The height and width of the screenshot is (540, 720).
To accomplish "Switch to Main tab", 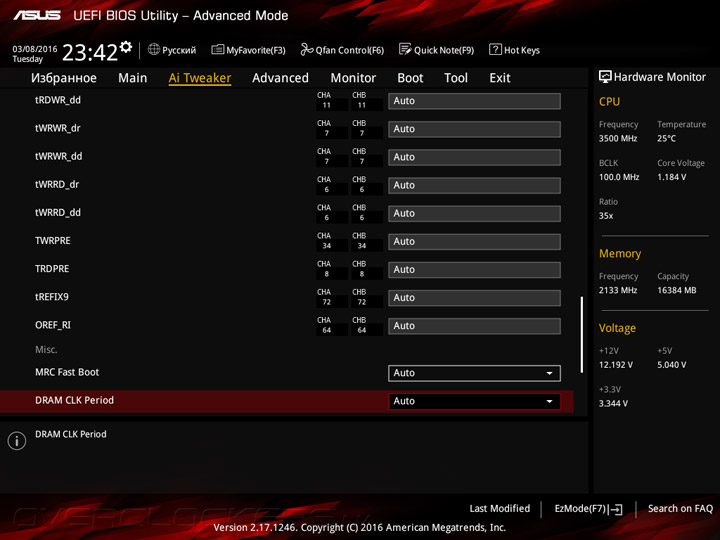I will point(133,78).
